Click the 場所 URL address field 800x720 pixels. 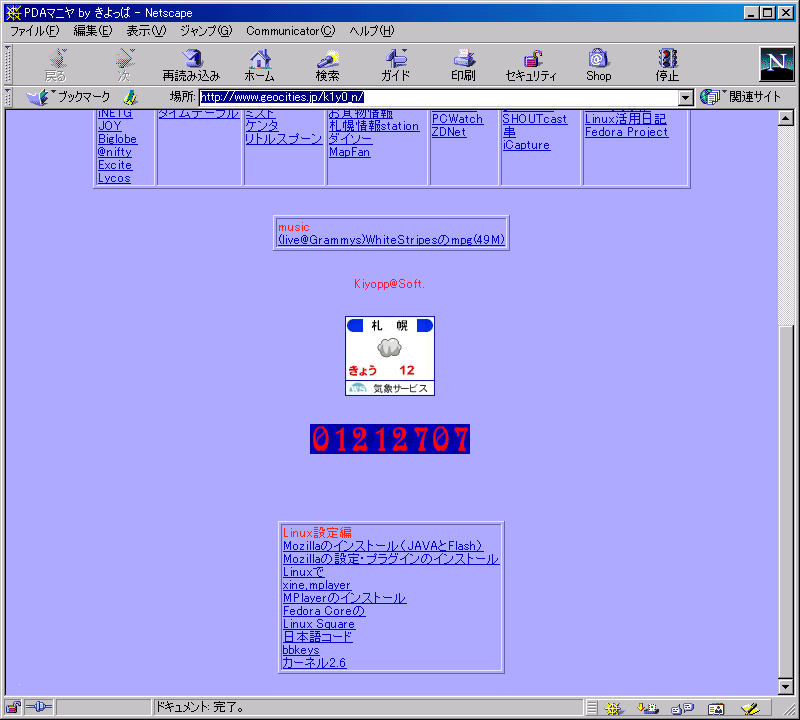point(439,97)
